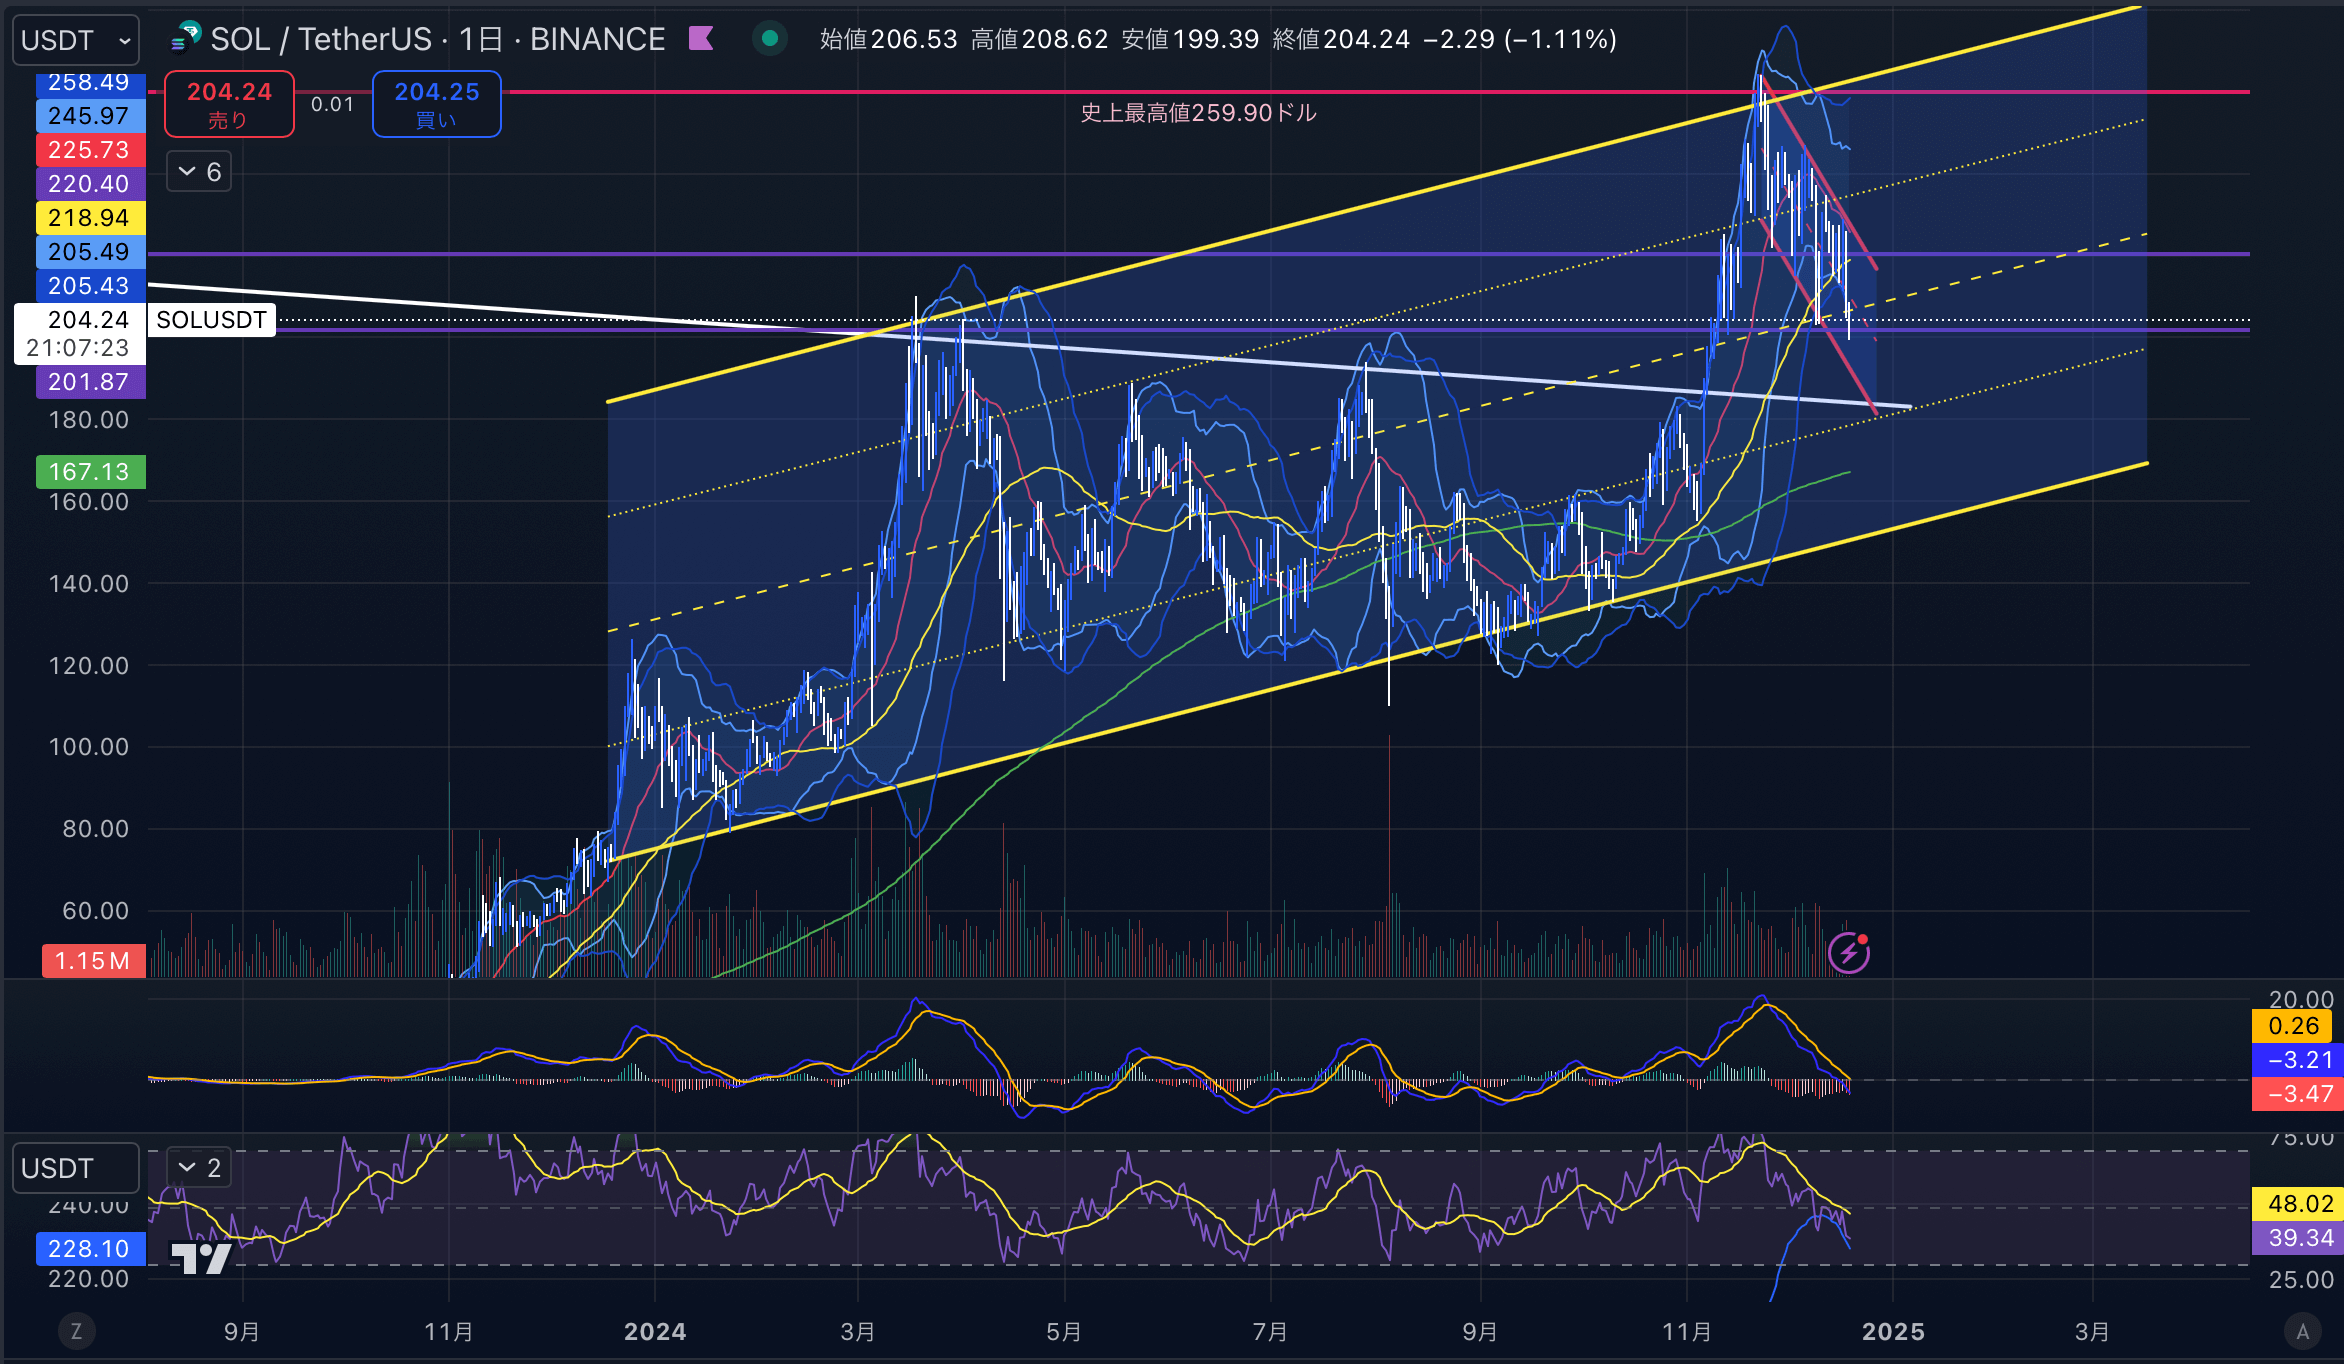
Task: Click the 204.24 sell button
Action: pos(229,104)
